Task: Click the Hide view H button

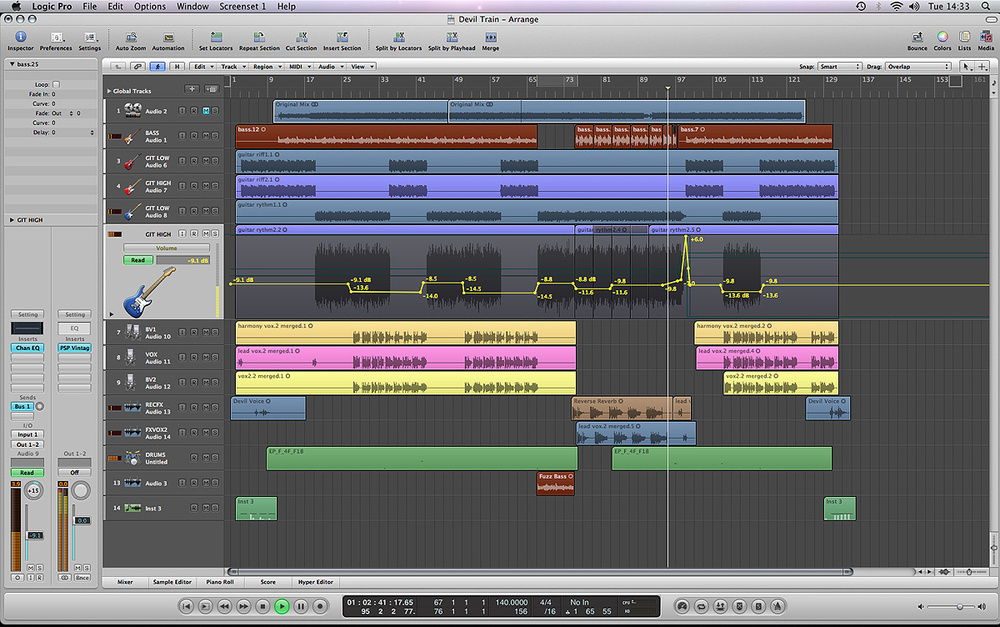Action: point(177,66)
